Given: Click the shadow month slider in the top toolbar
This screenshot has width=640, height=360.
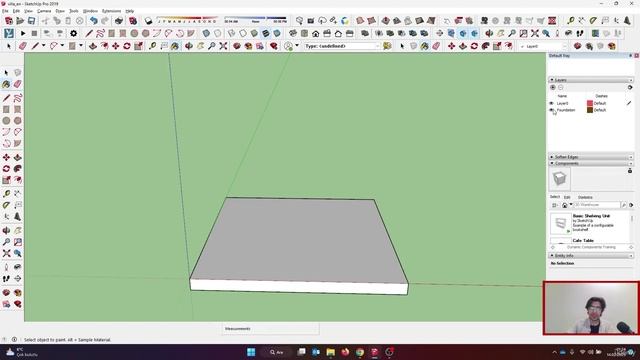Looking at the screenshot, I should (x=188, y=20).
